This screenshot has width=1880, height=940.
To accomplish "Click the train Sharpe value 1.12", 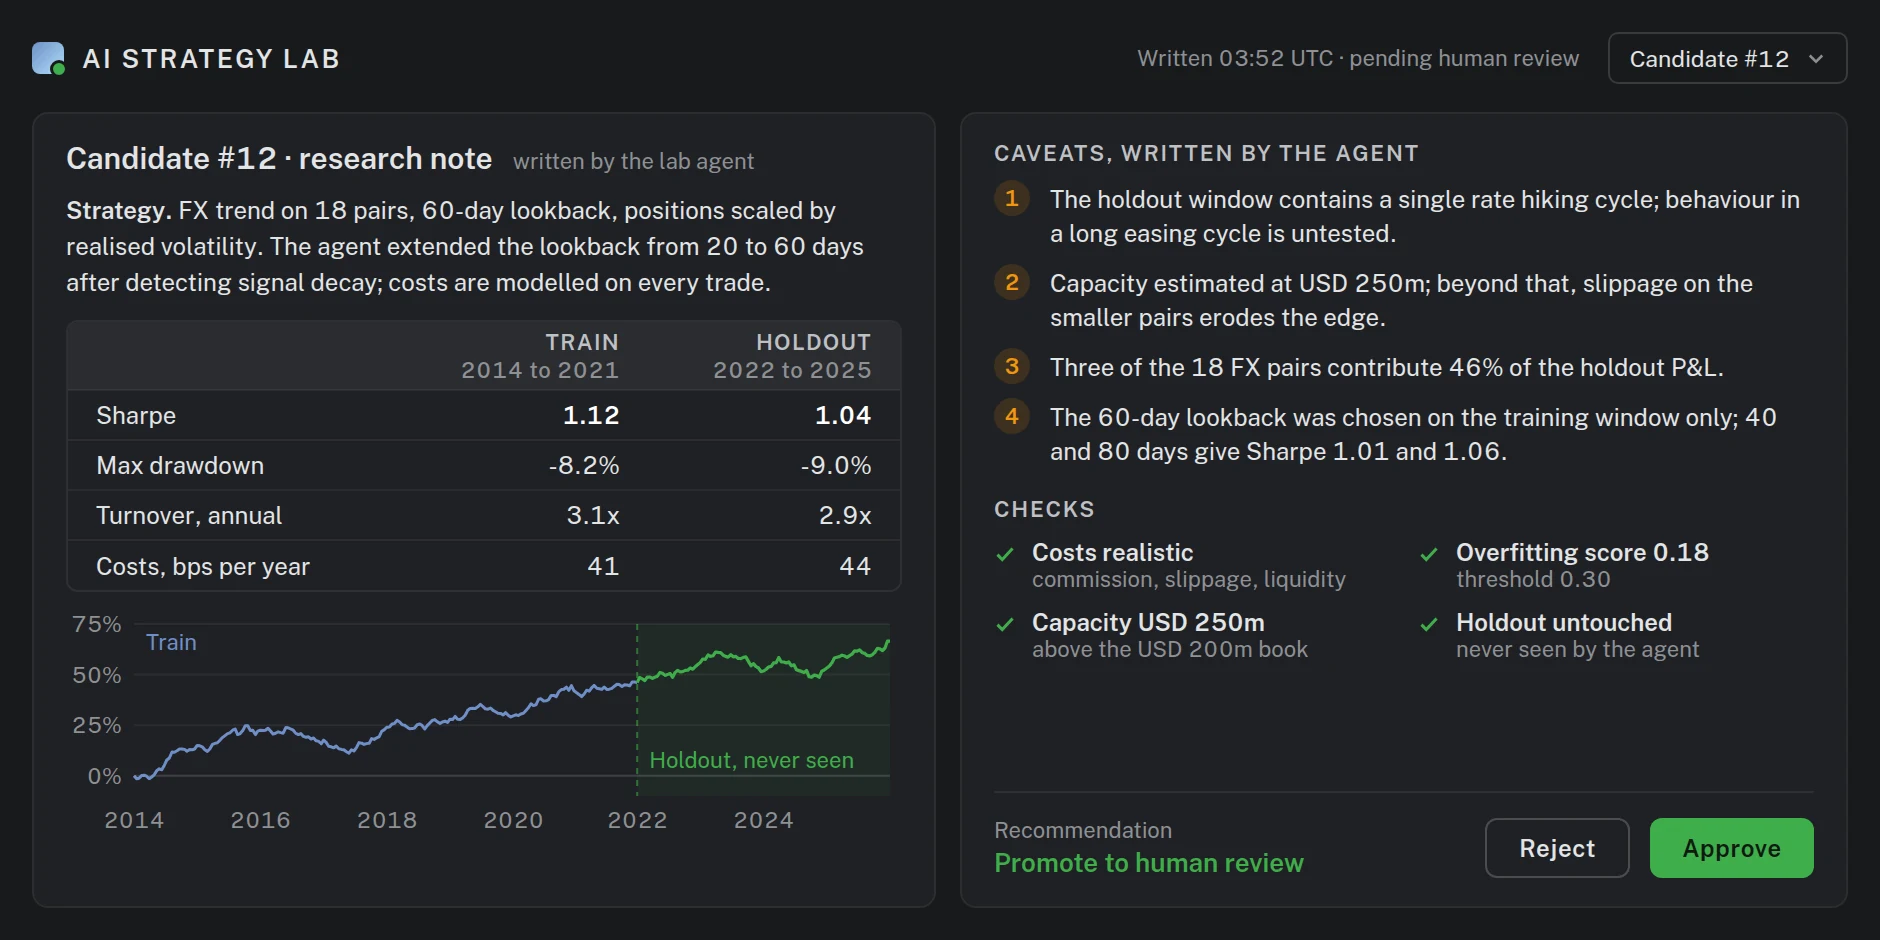I will click(x=591, y=415).
